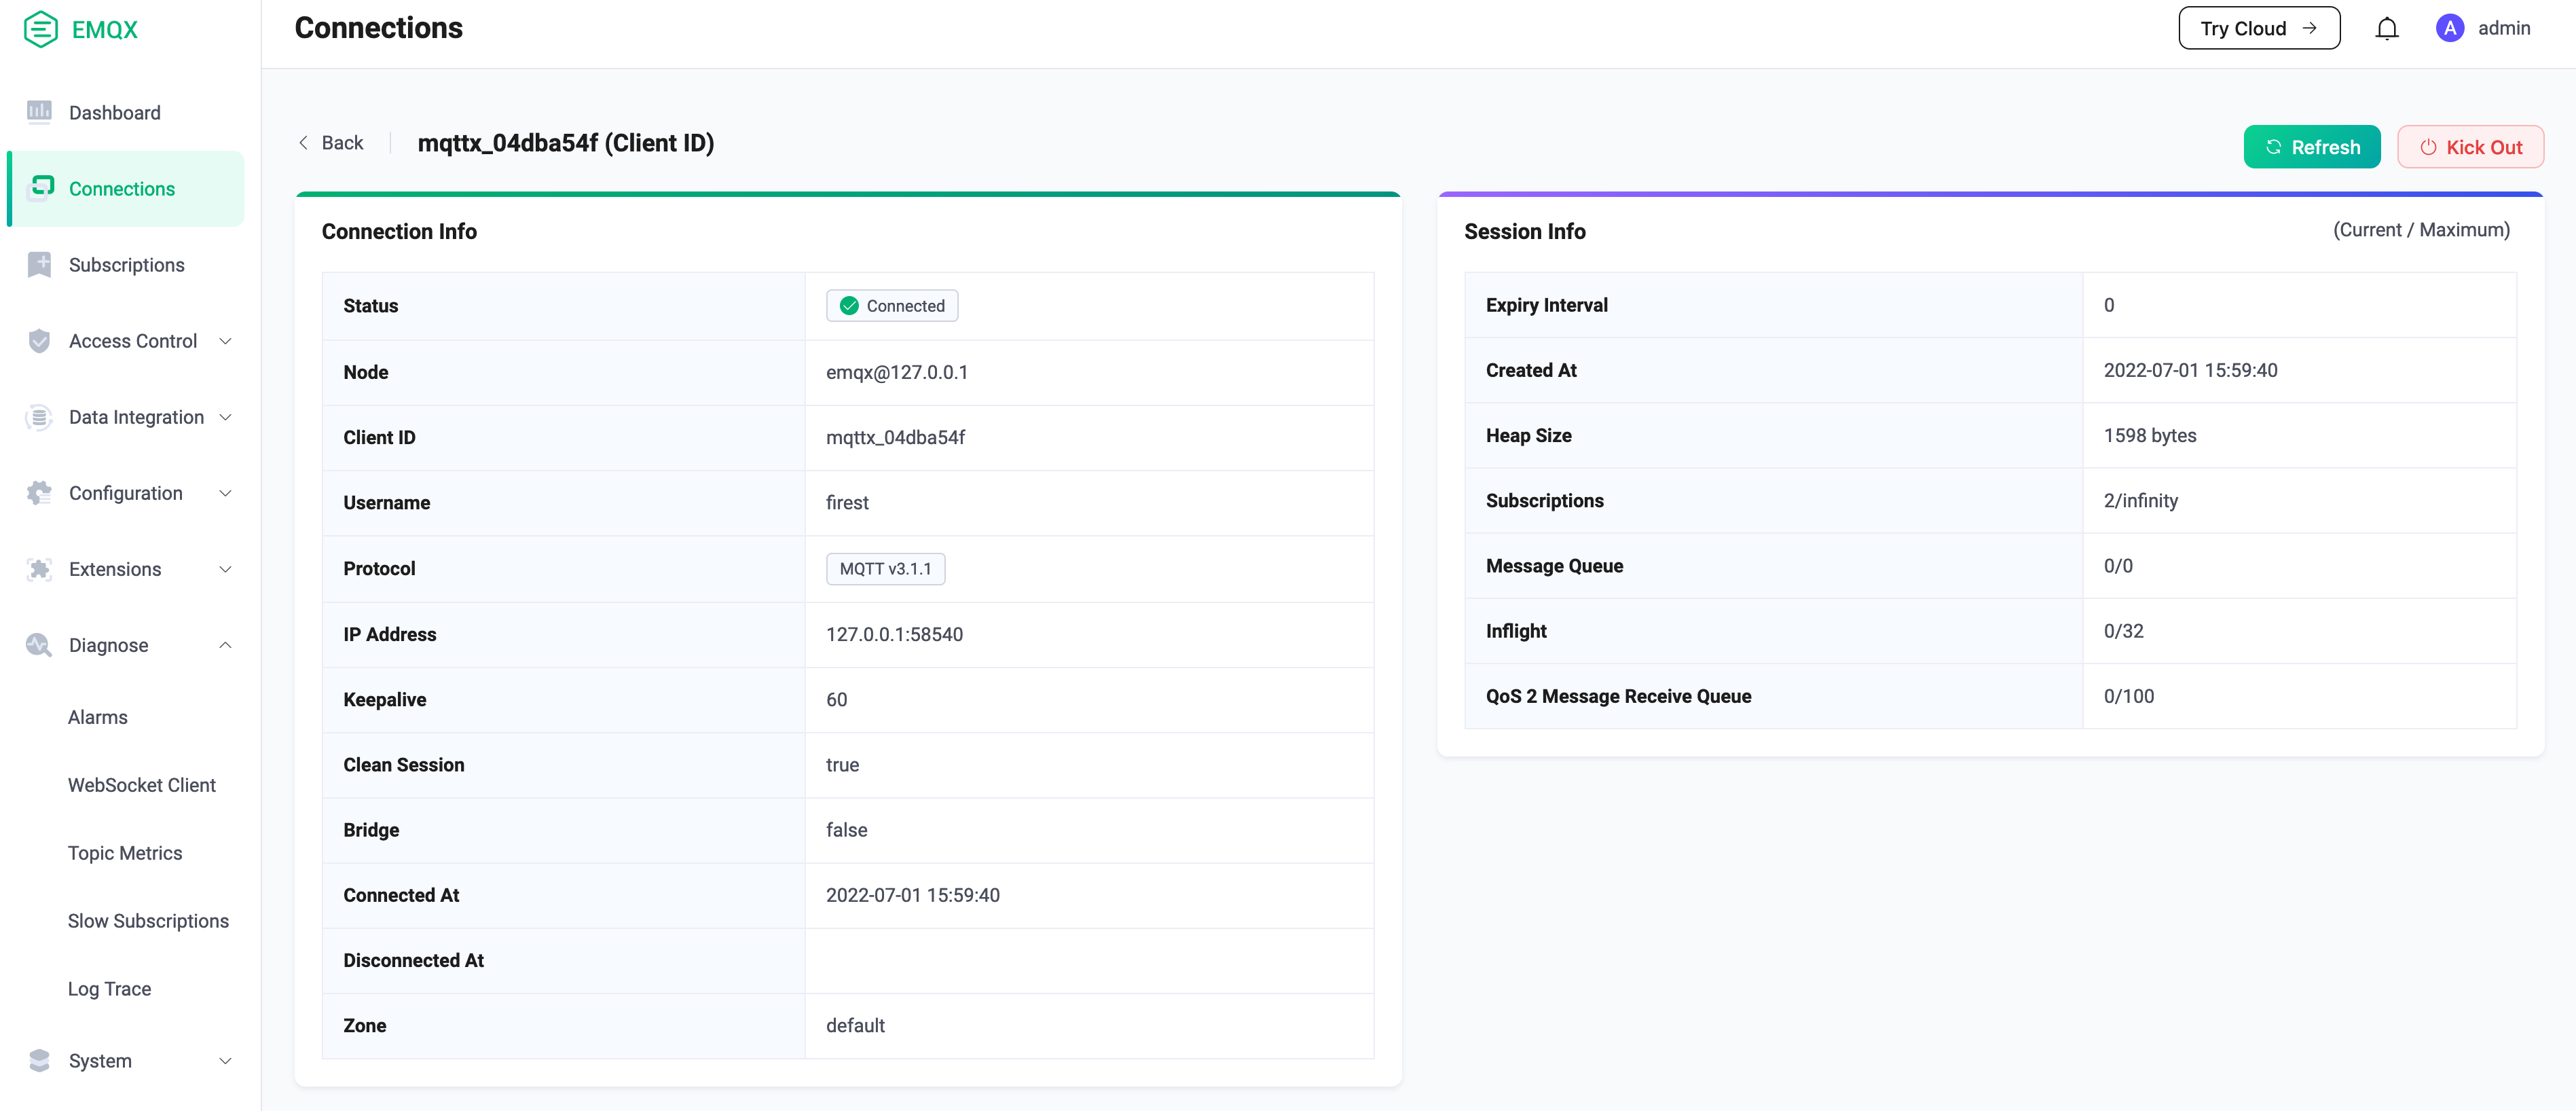The image size is (2576, 1111).
Task: Click the Message Queue value 0/0
Action: click(x=2118, y=566)
